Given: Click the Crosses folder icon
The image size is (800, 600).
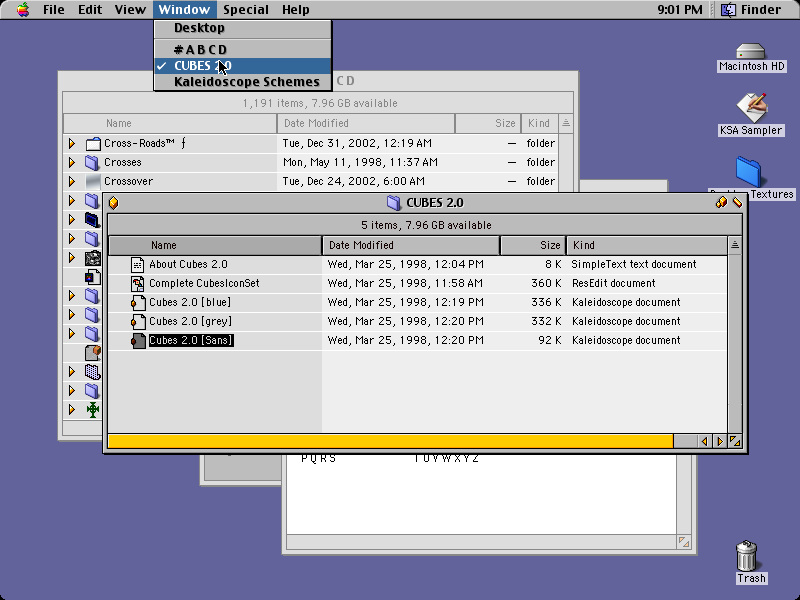Looking at the screenshot, I should pos(92,162).
